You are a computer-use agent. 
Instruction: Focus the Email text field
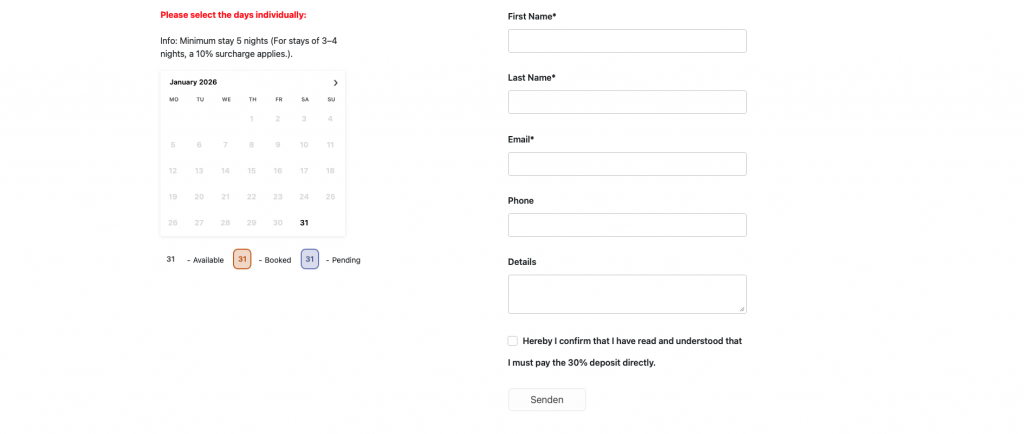tap(627, 164)
